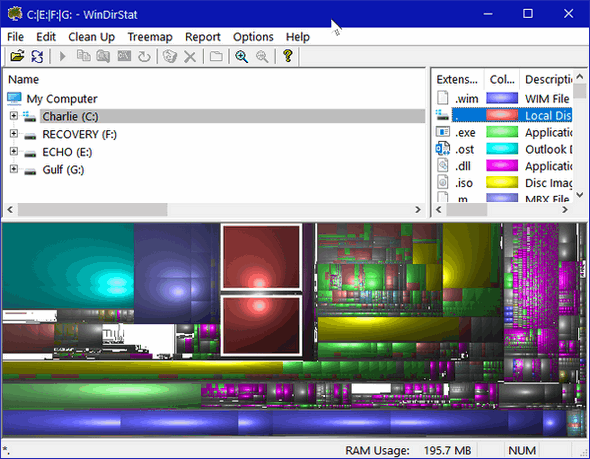The height and width of the screenshot is (459, 590).
Task: Open the Report menu
Action: [x=202, y=37]
